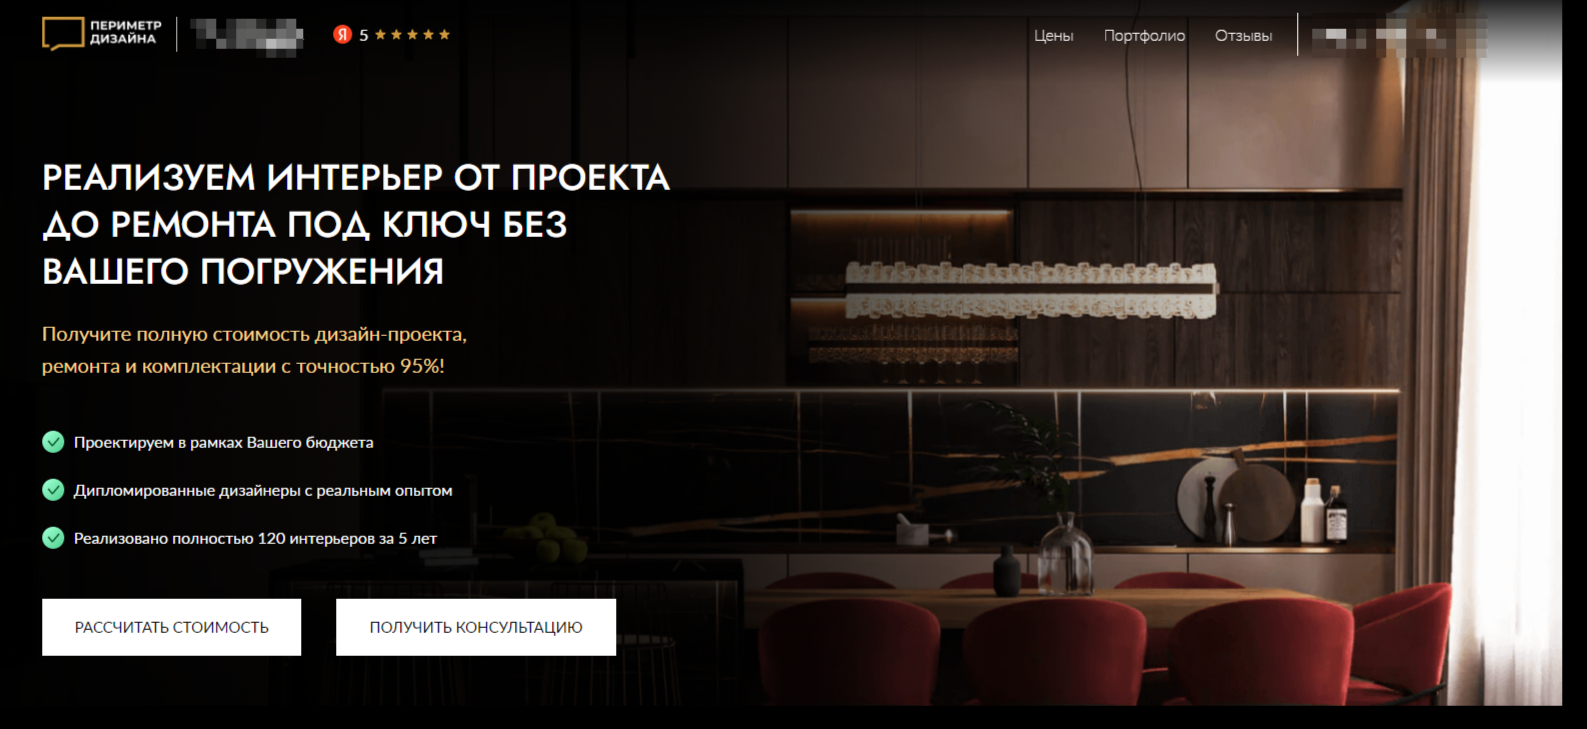Click the РАССЧИТАТЬ СТОИМОСТЬ button

tap(171, 627)
